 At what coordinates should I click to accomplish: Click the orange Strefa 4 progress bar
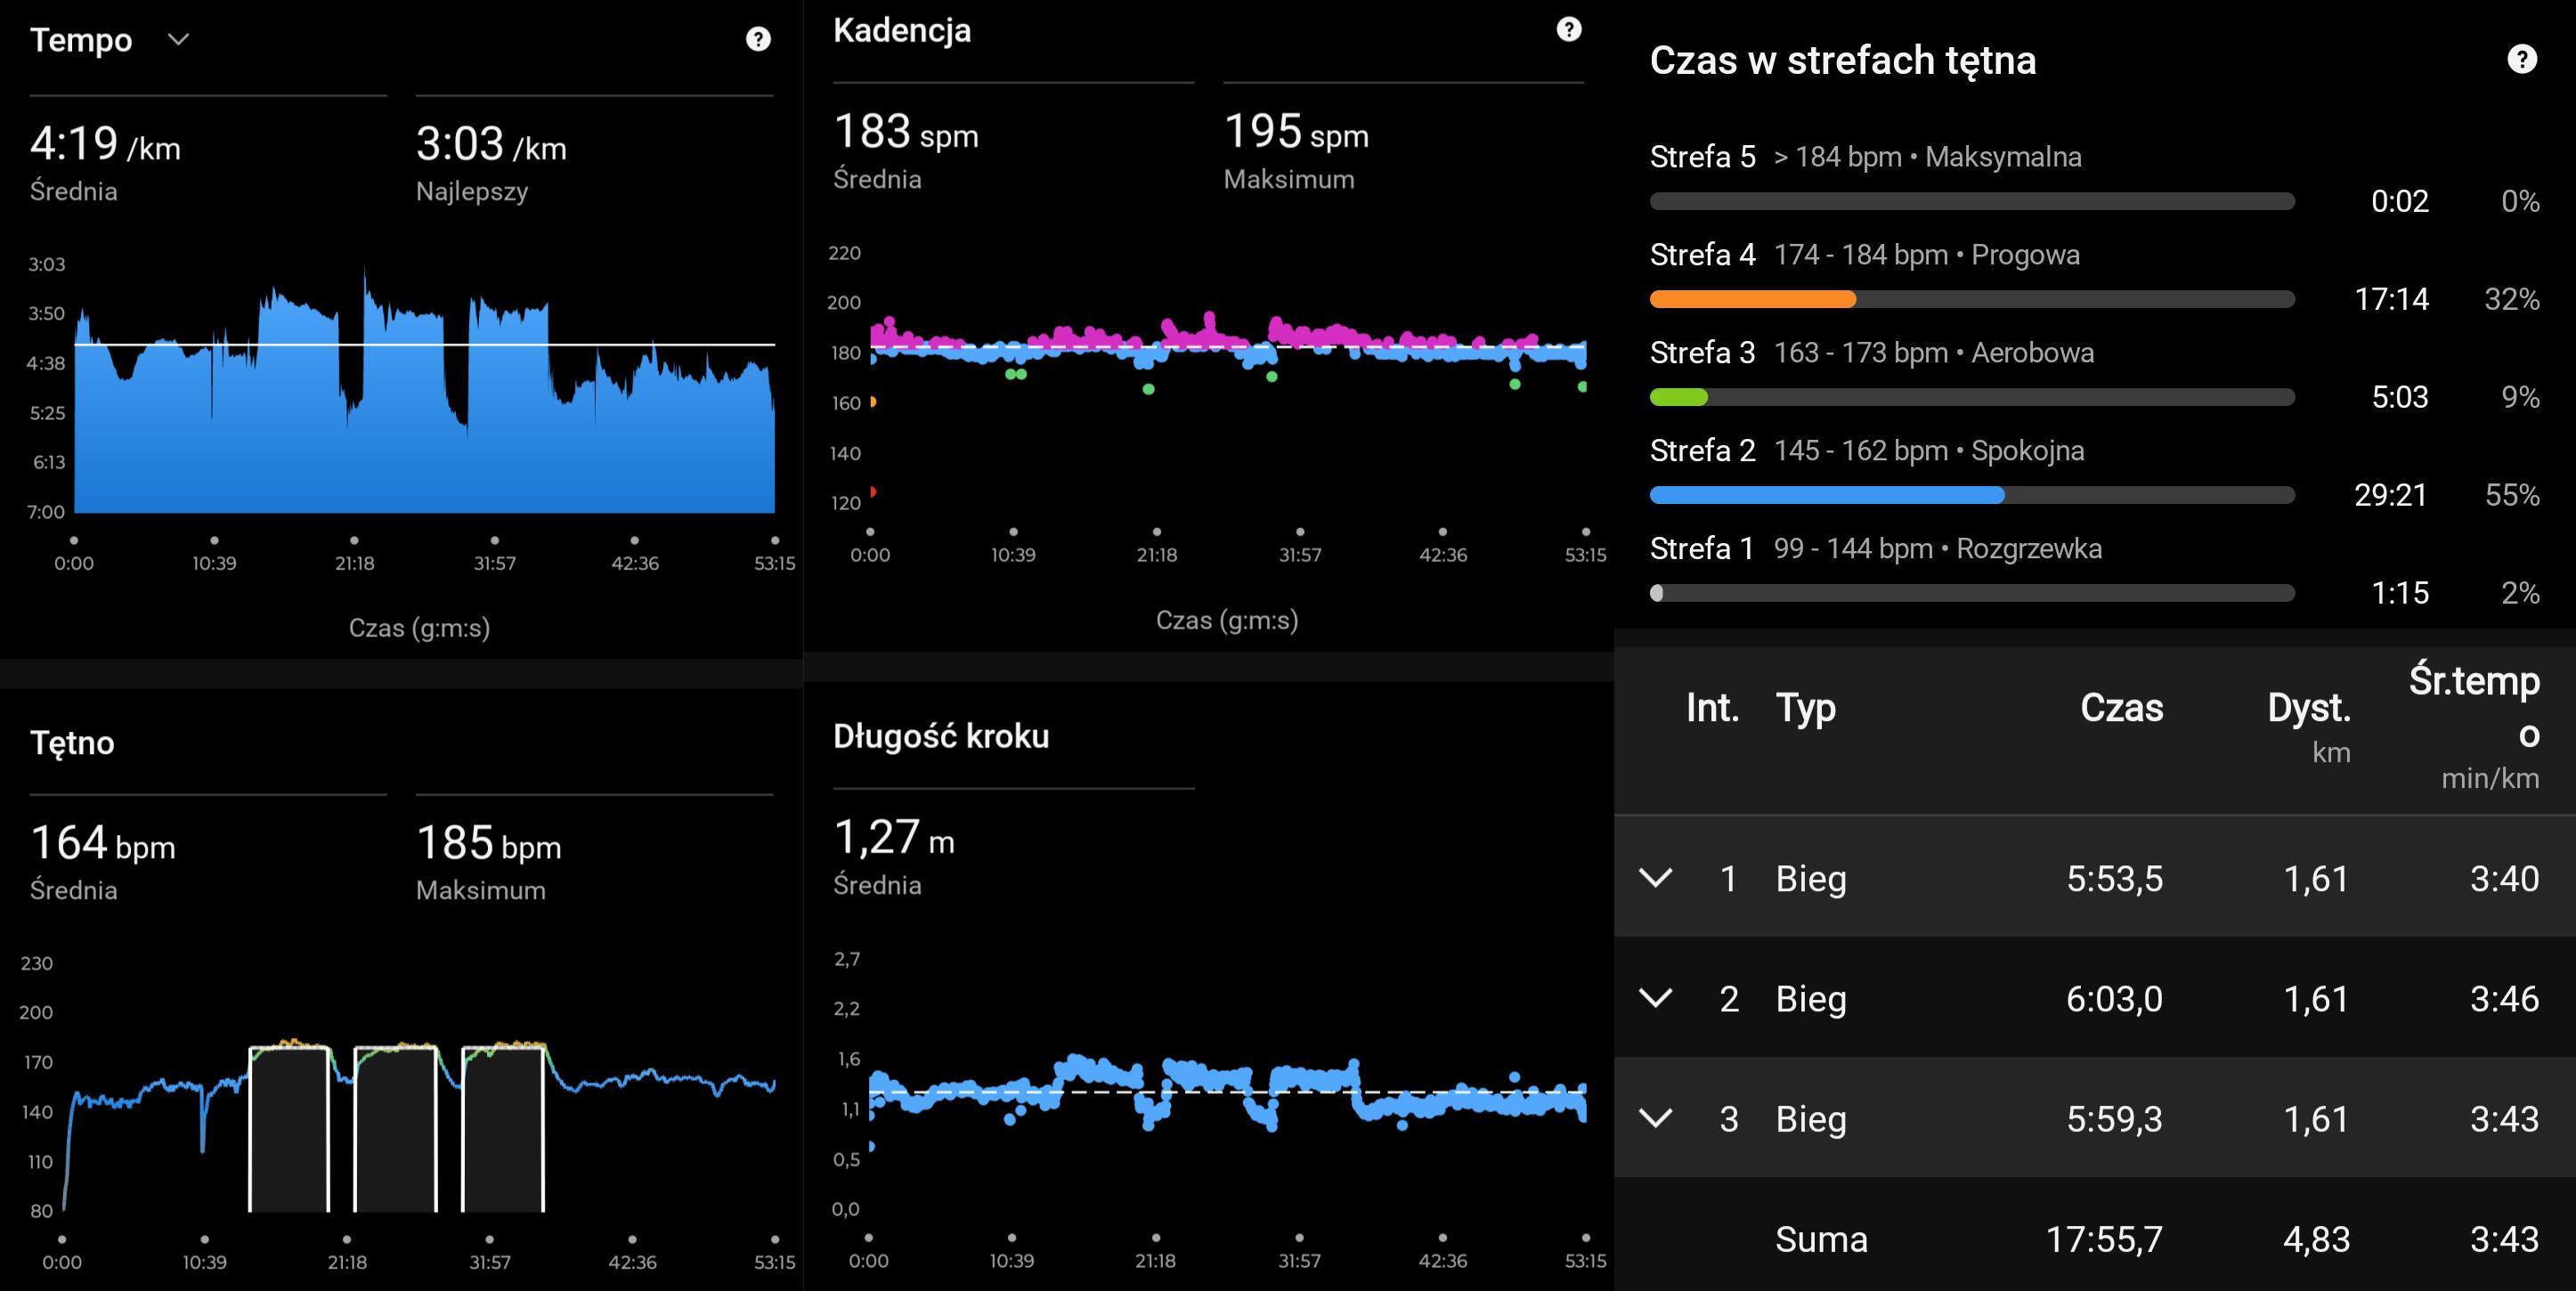[1752, 299]
